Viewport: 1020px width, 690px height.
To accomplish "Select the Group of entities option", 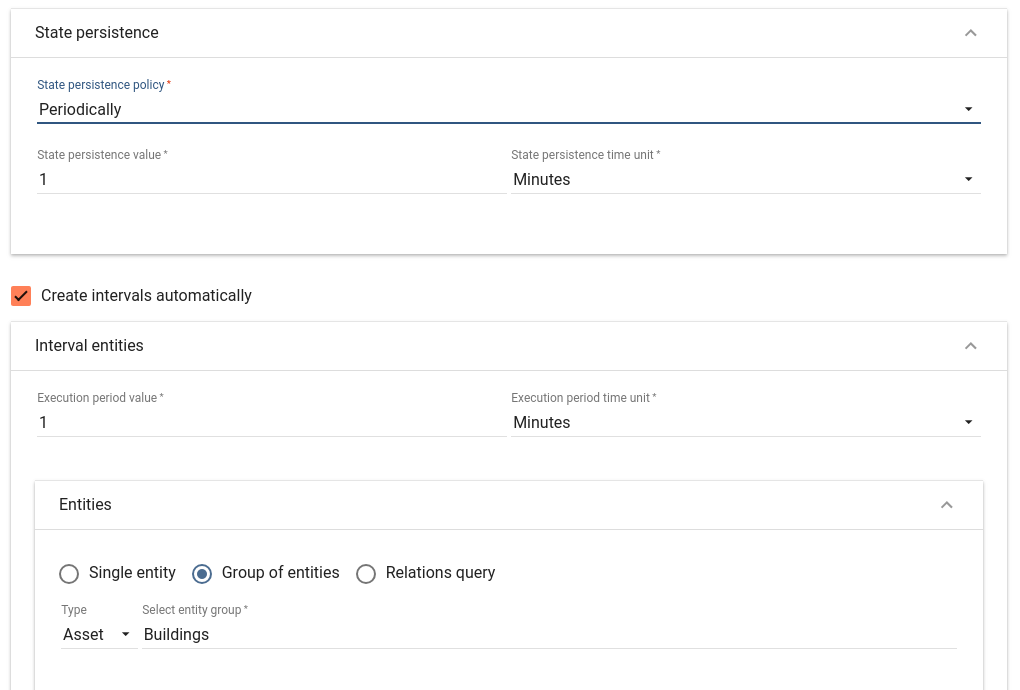I will click(x=202, y=574).
